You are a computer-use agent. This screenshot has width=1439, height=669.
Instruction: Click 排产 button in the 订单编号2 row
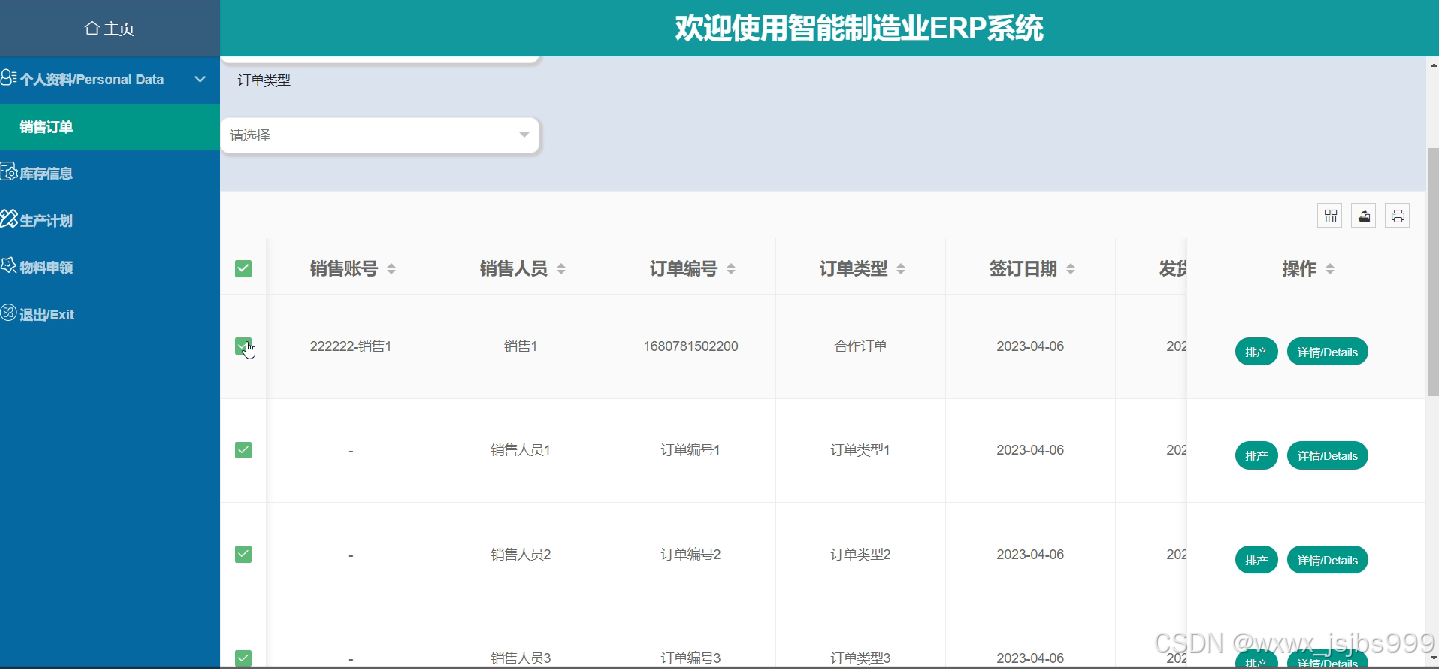(x=1256, y=560)
